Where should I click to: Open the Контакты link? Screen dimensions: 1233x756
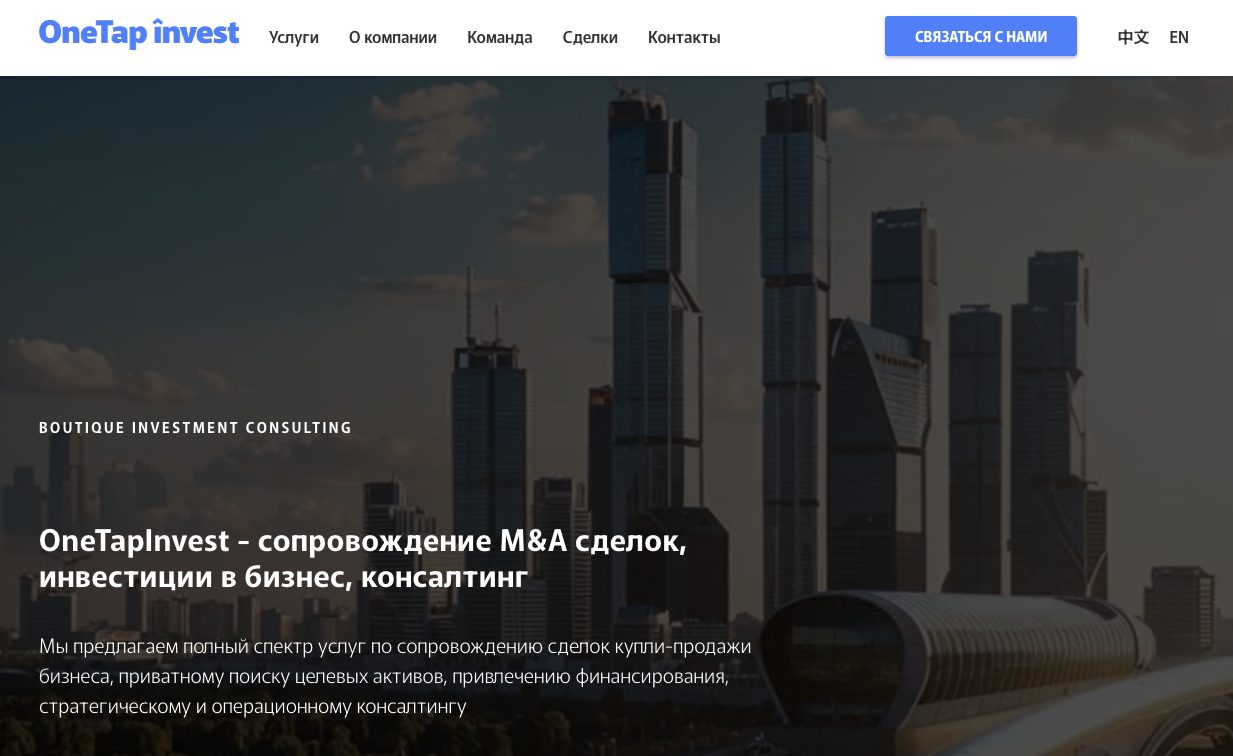pos(684,37)
